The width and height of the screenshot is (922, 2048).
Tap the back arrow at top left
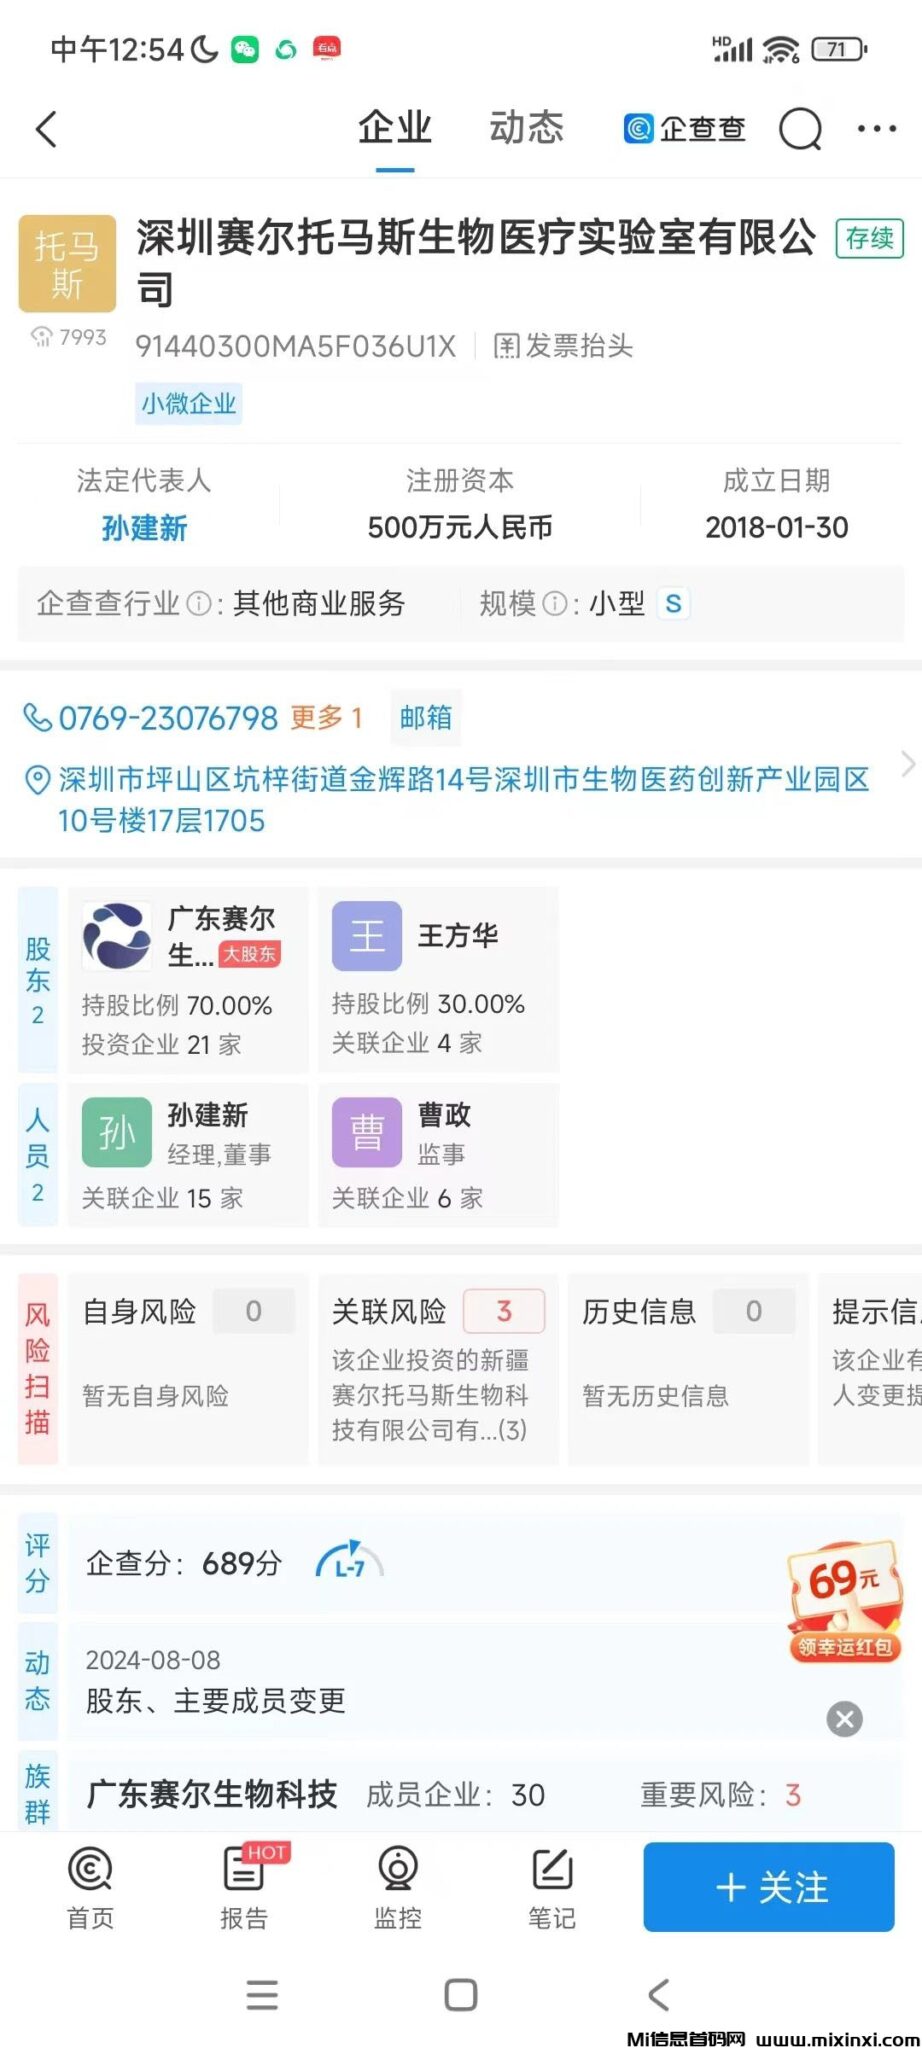click(47, 129)
